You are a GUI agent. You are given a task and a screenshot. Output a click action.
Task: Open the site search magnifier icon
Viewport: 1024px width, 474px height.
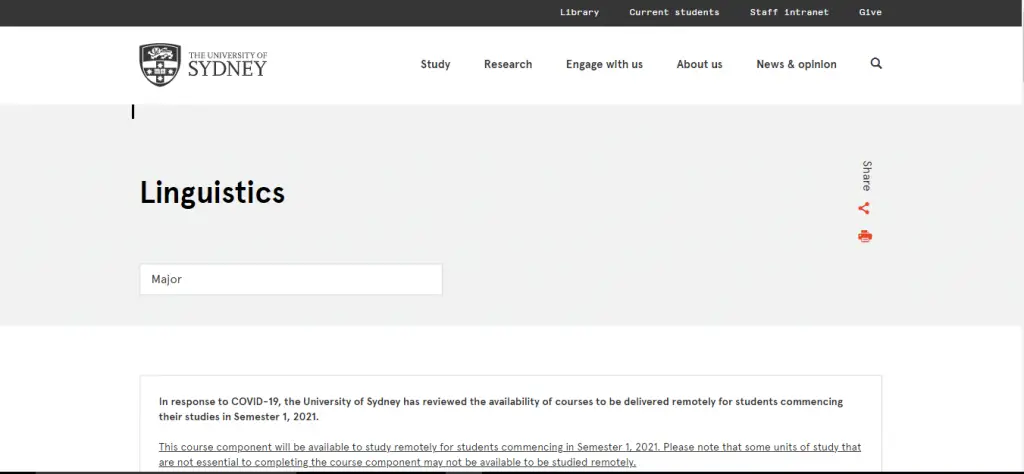click(x=876, y=63)
